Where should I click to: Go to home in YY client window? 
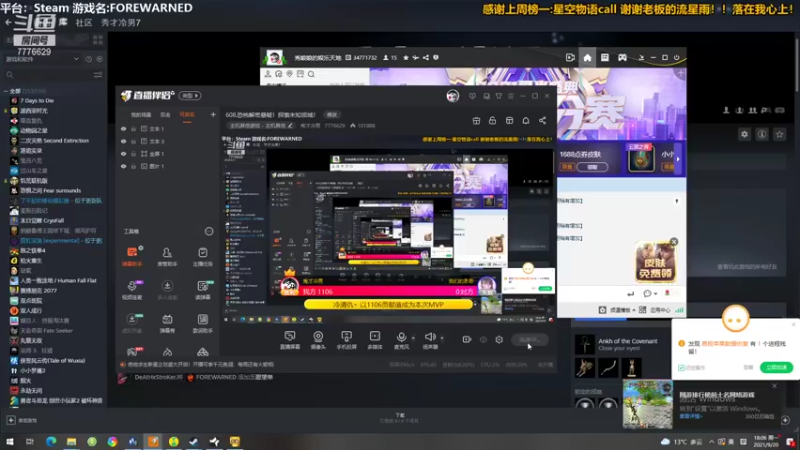pos(587,58)
